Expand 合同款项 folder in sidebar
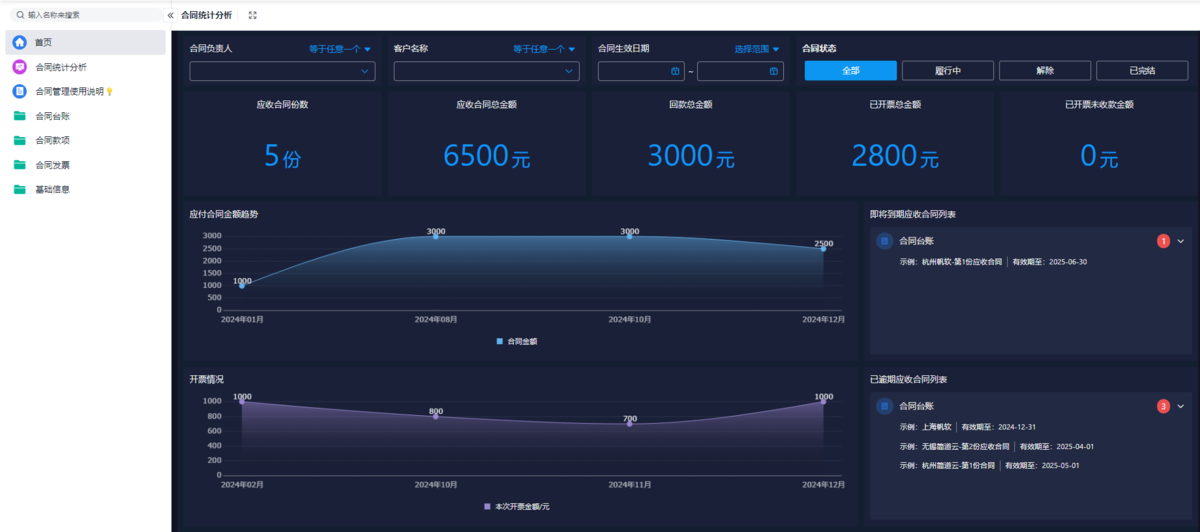 pyautogui.click(x=85, y=140)
